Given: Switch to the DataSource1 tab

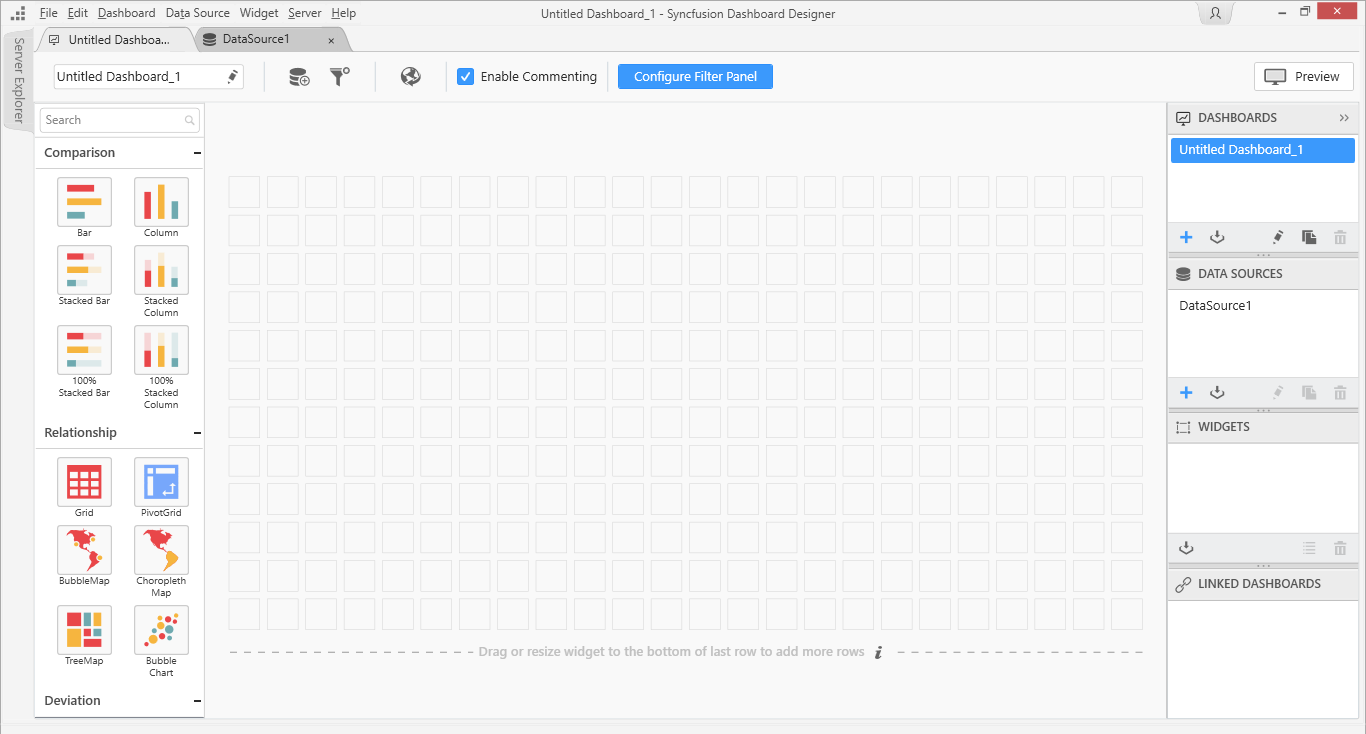Looking at the screenshot, I should point(256,39).
